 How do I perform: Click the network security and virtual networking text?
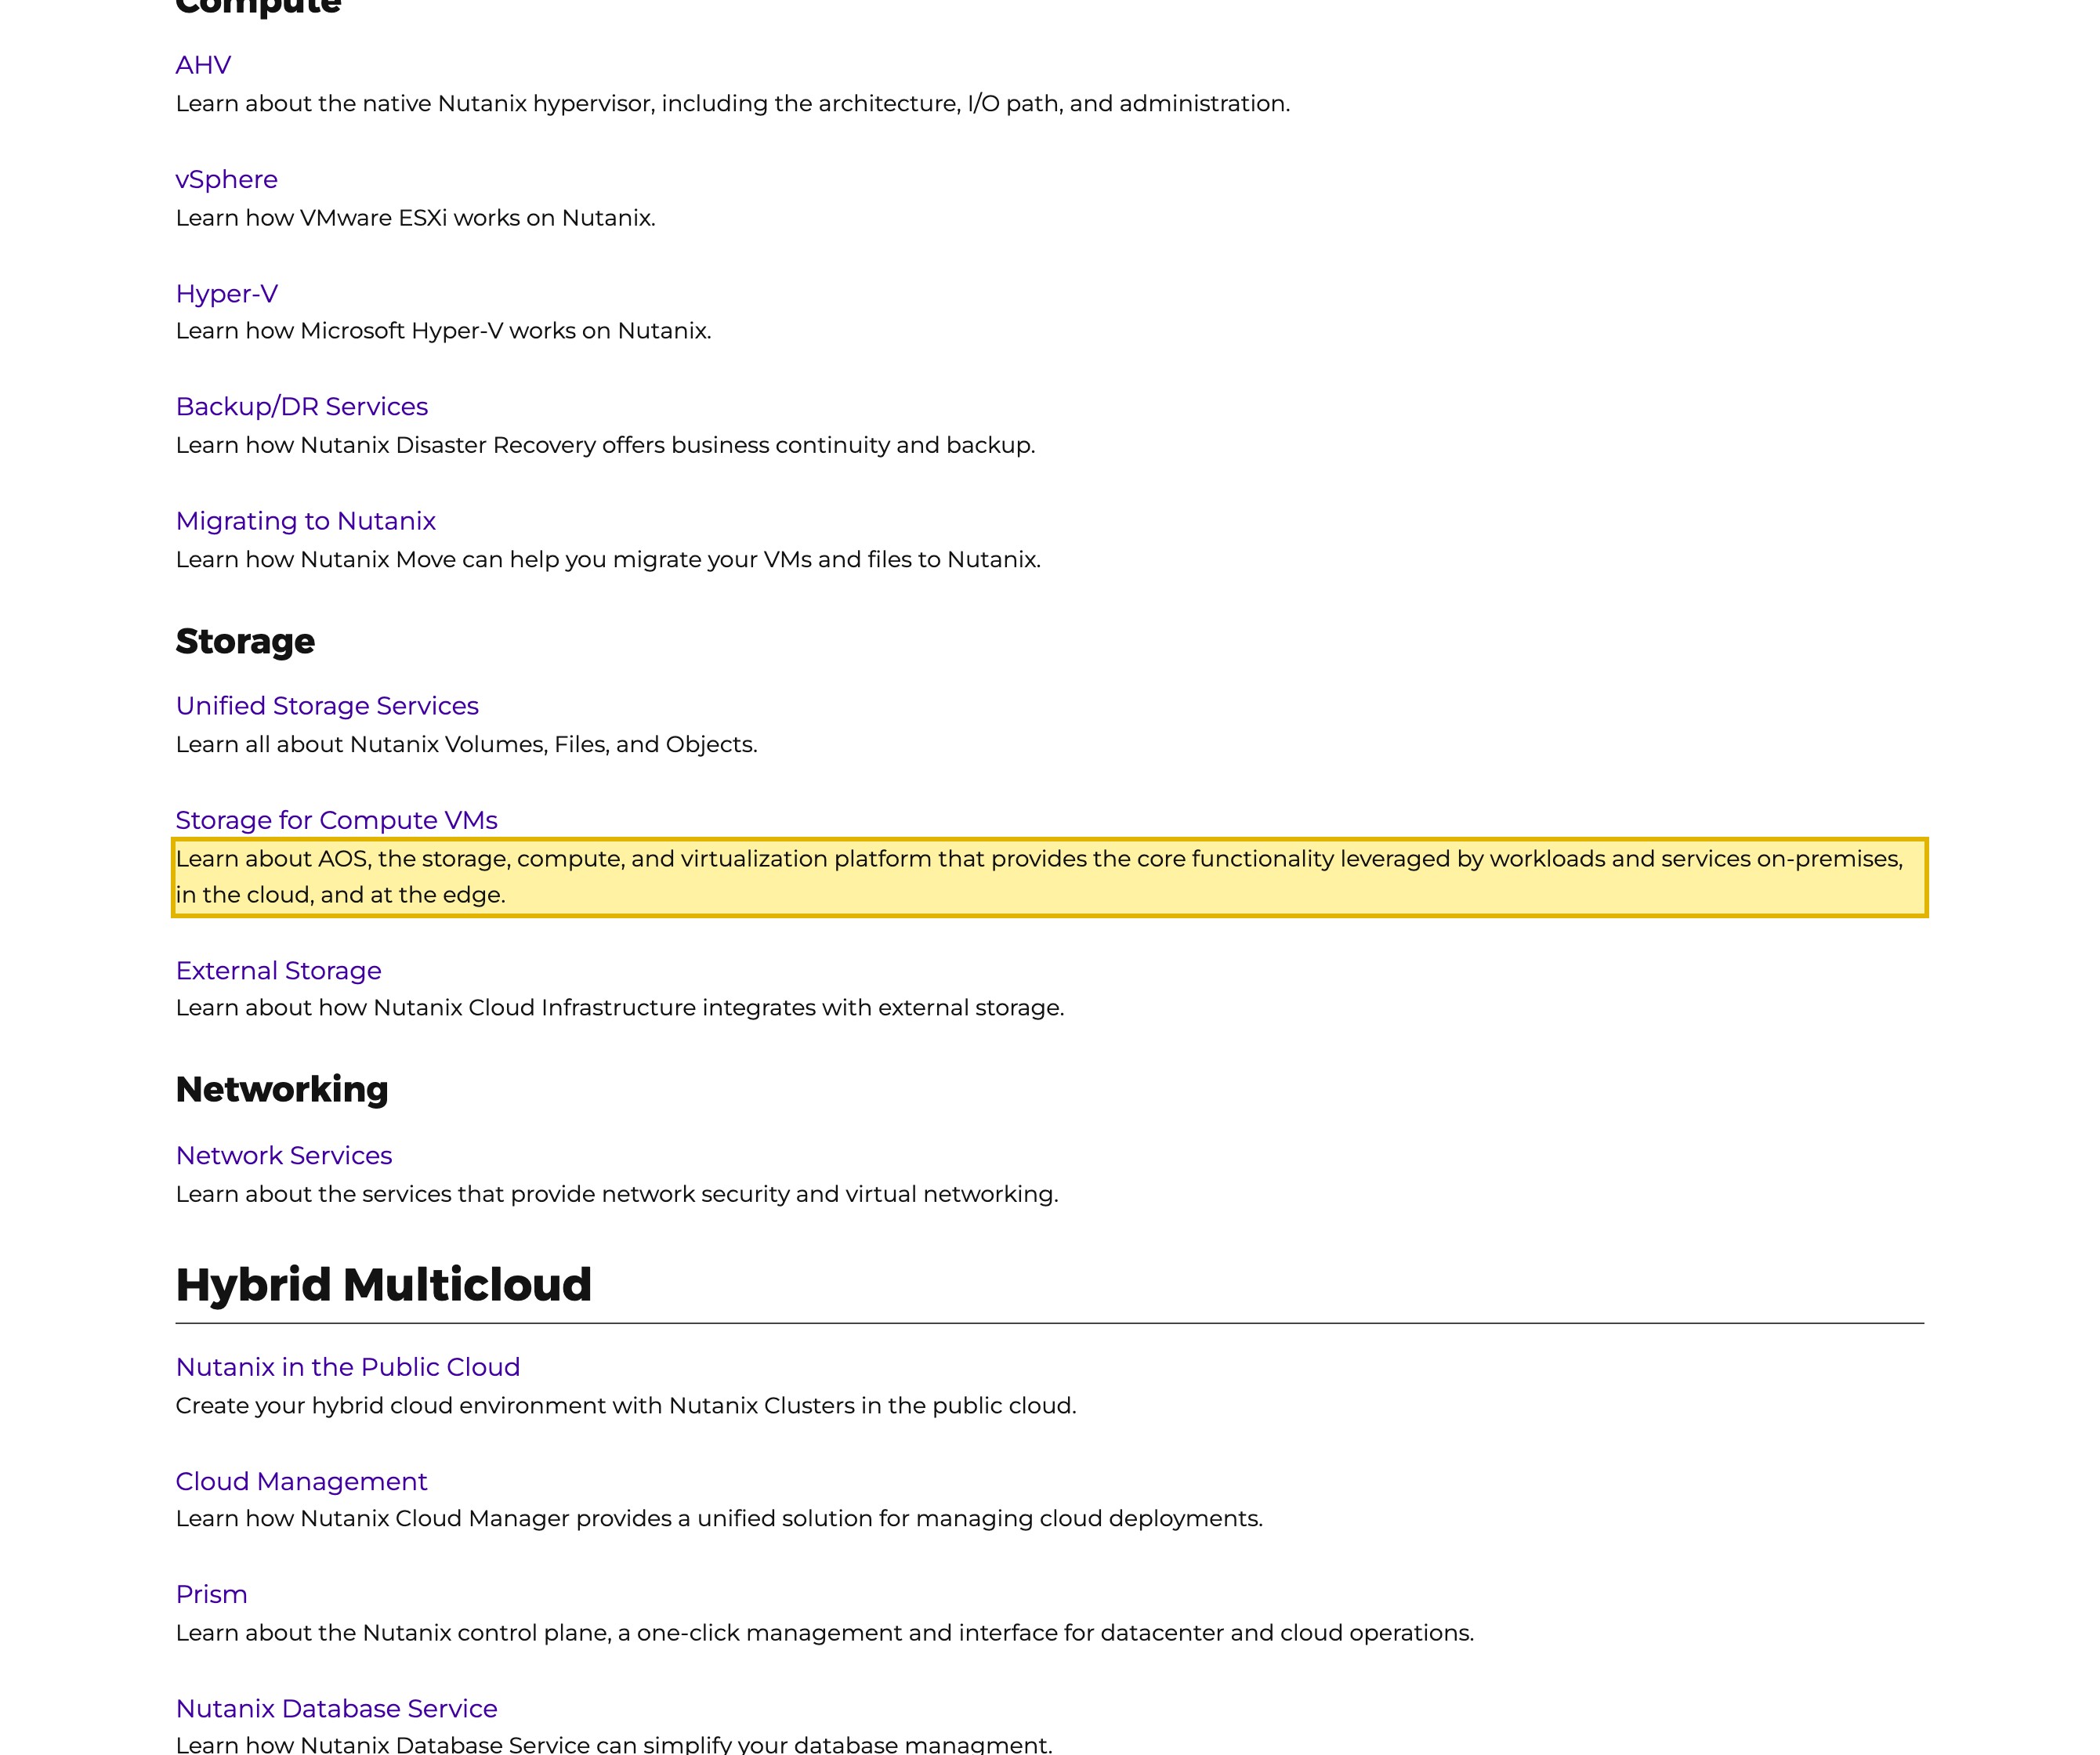616,1194
